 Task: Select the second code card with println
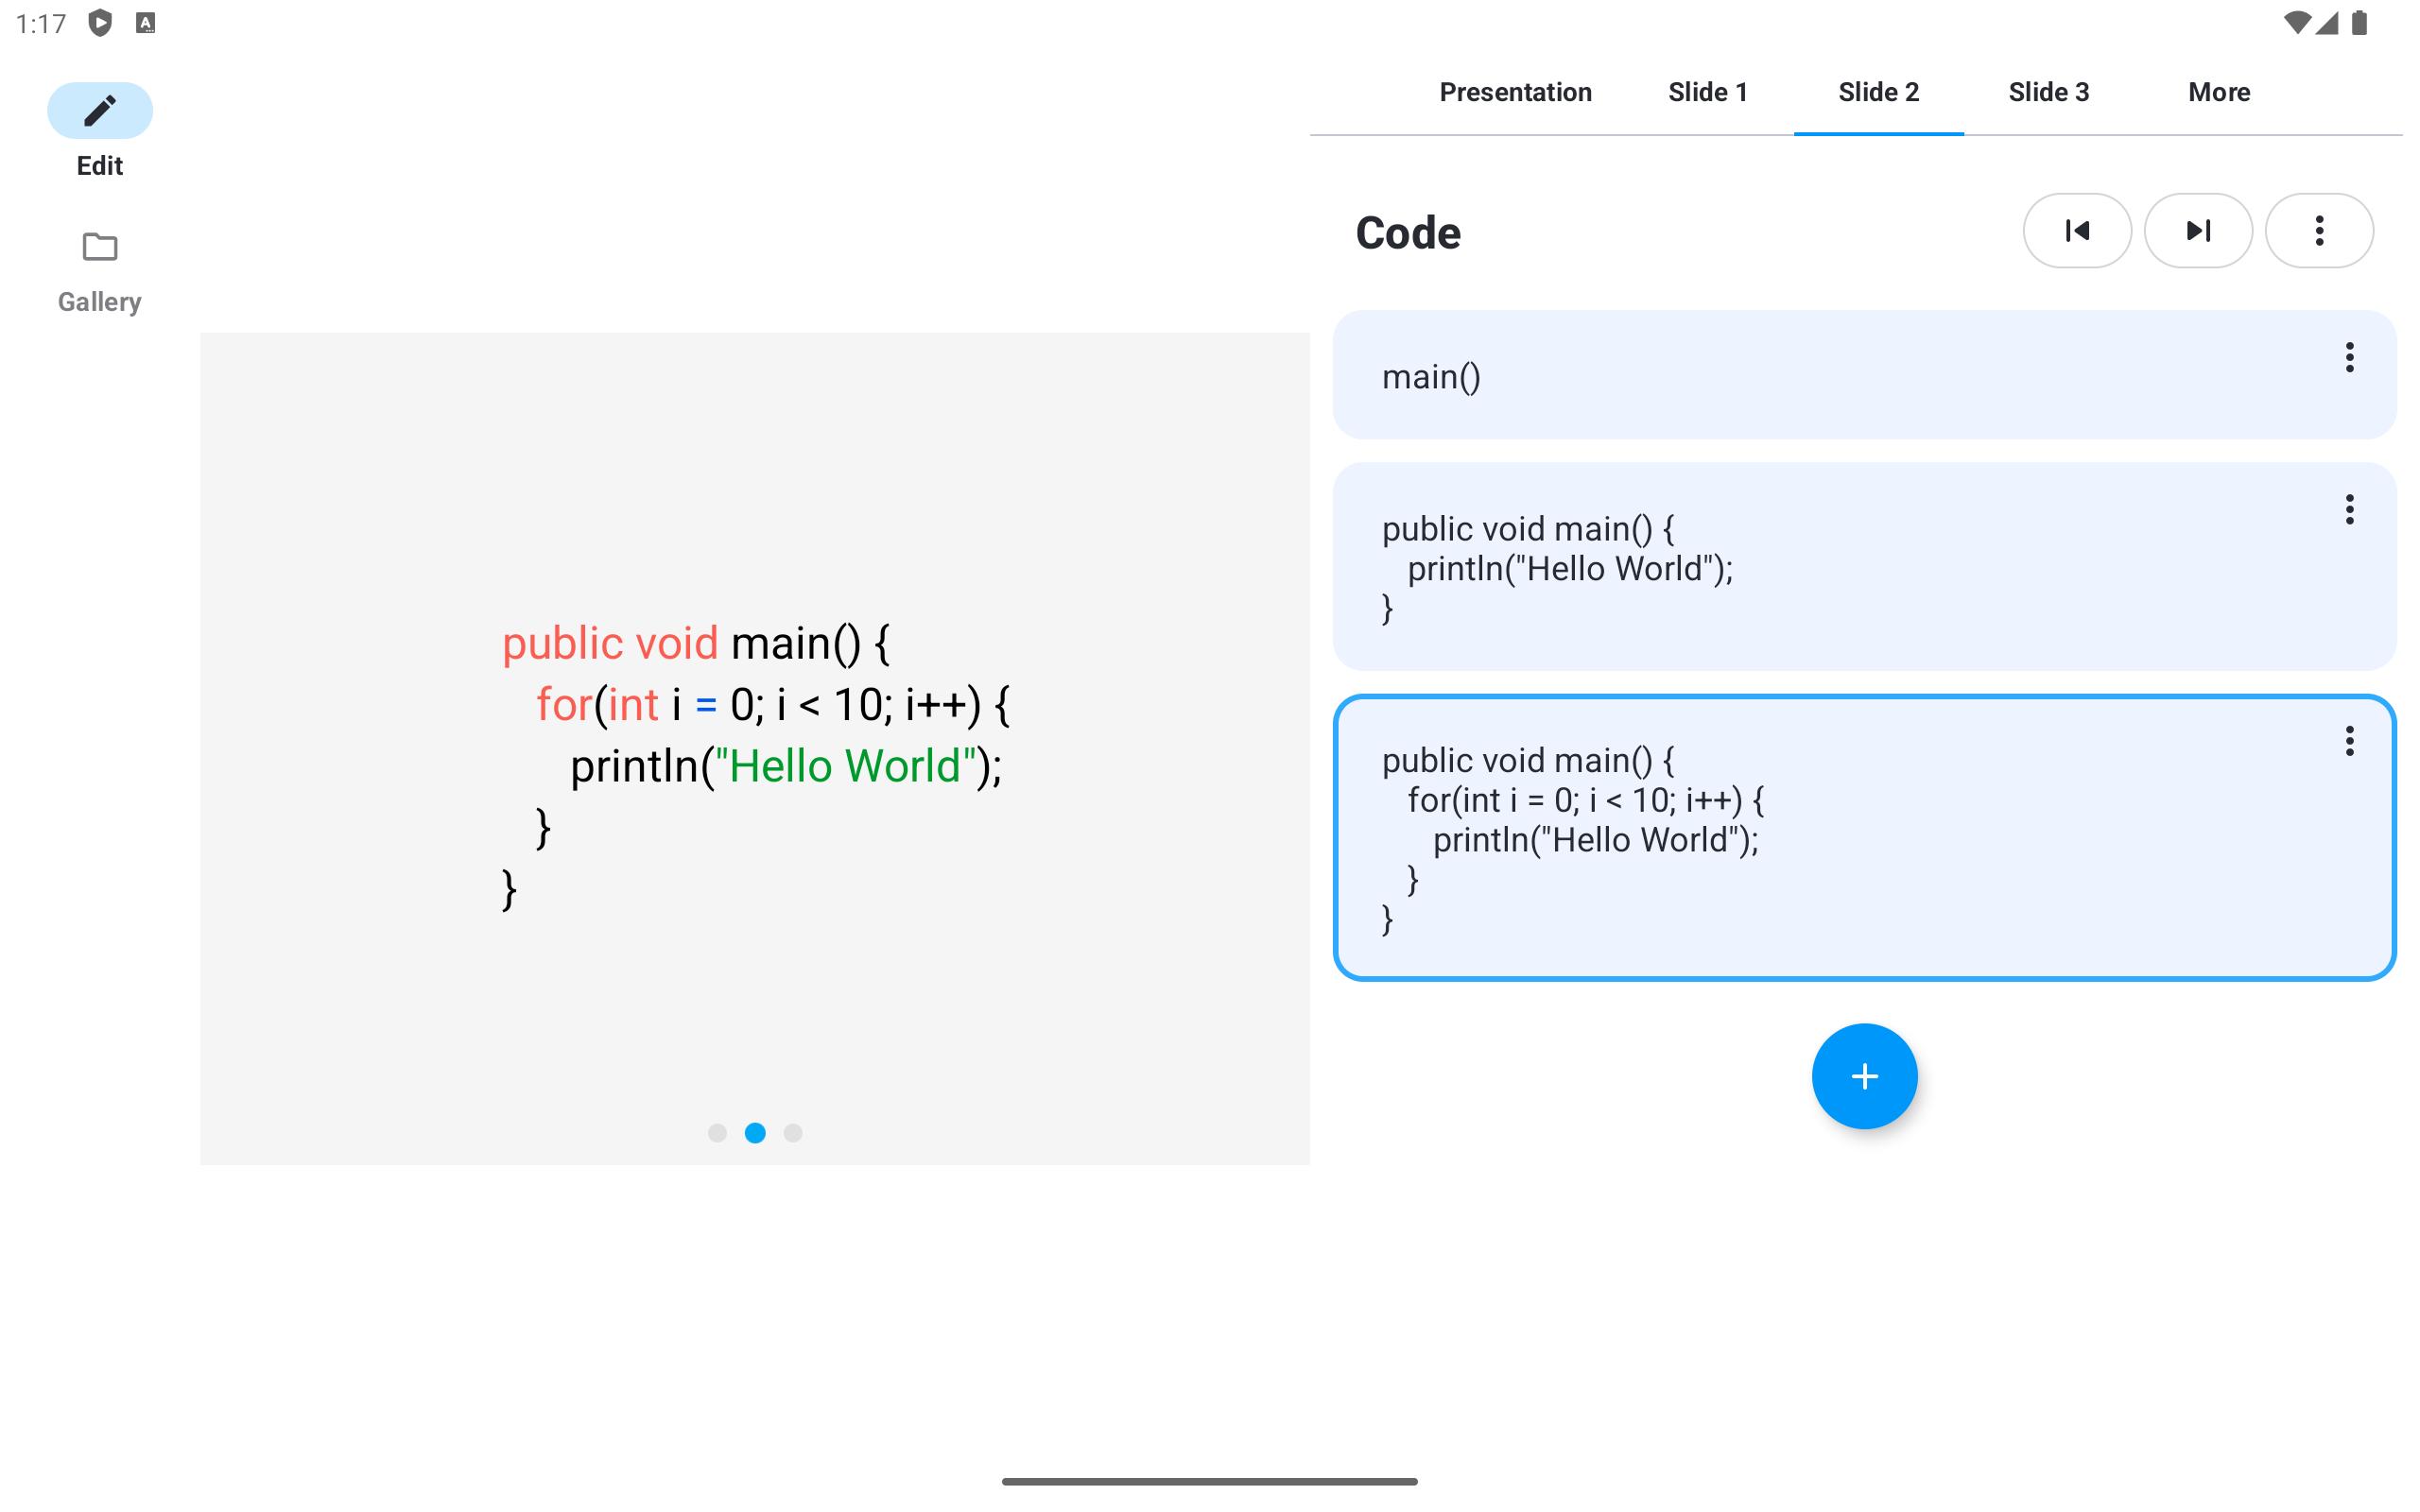point(1864,566)
